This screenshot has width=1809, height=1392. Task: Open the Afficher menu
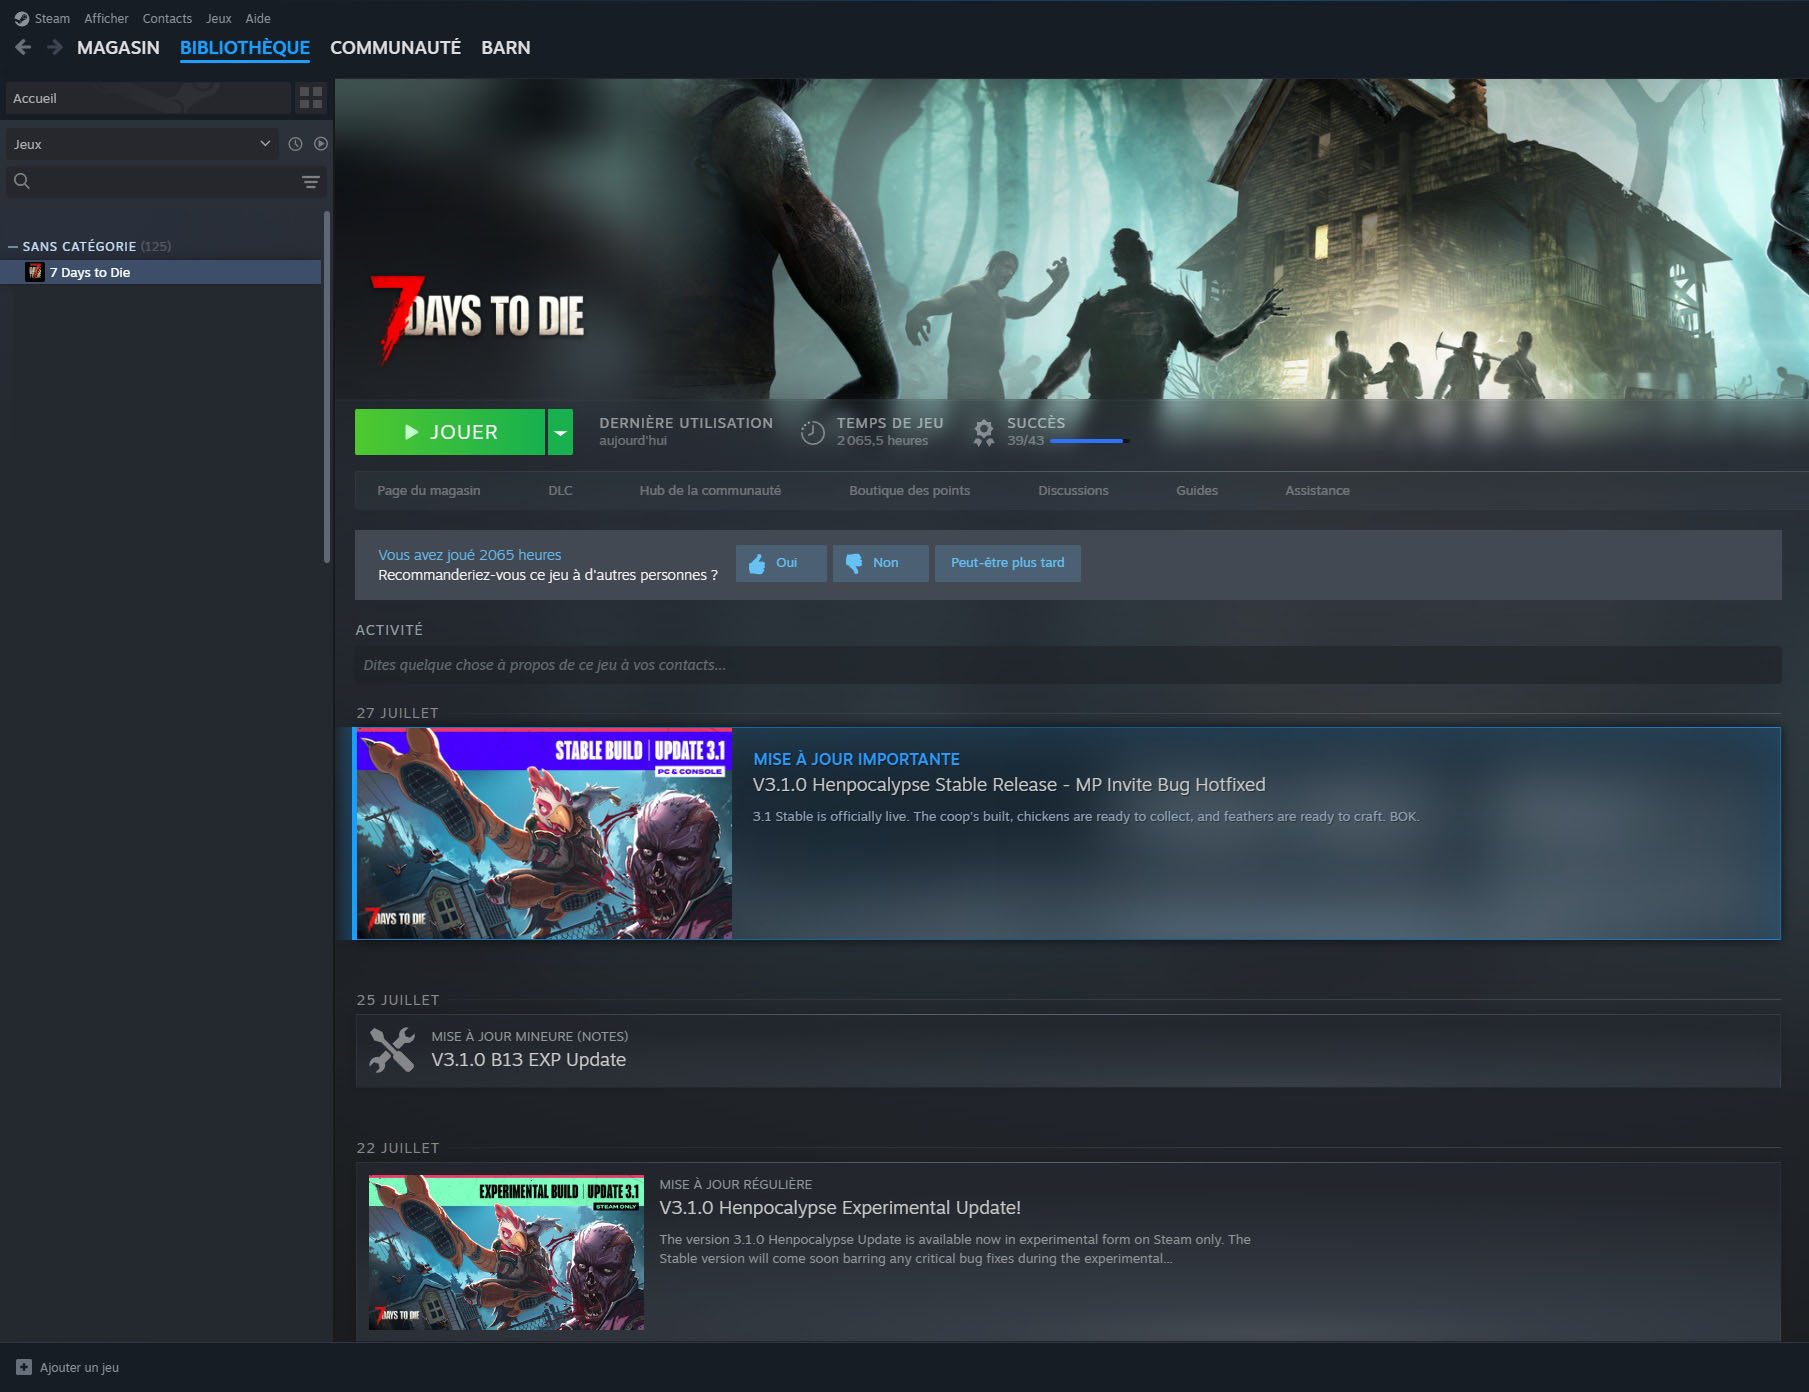[106, 19]
